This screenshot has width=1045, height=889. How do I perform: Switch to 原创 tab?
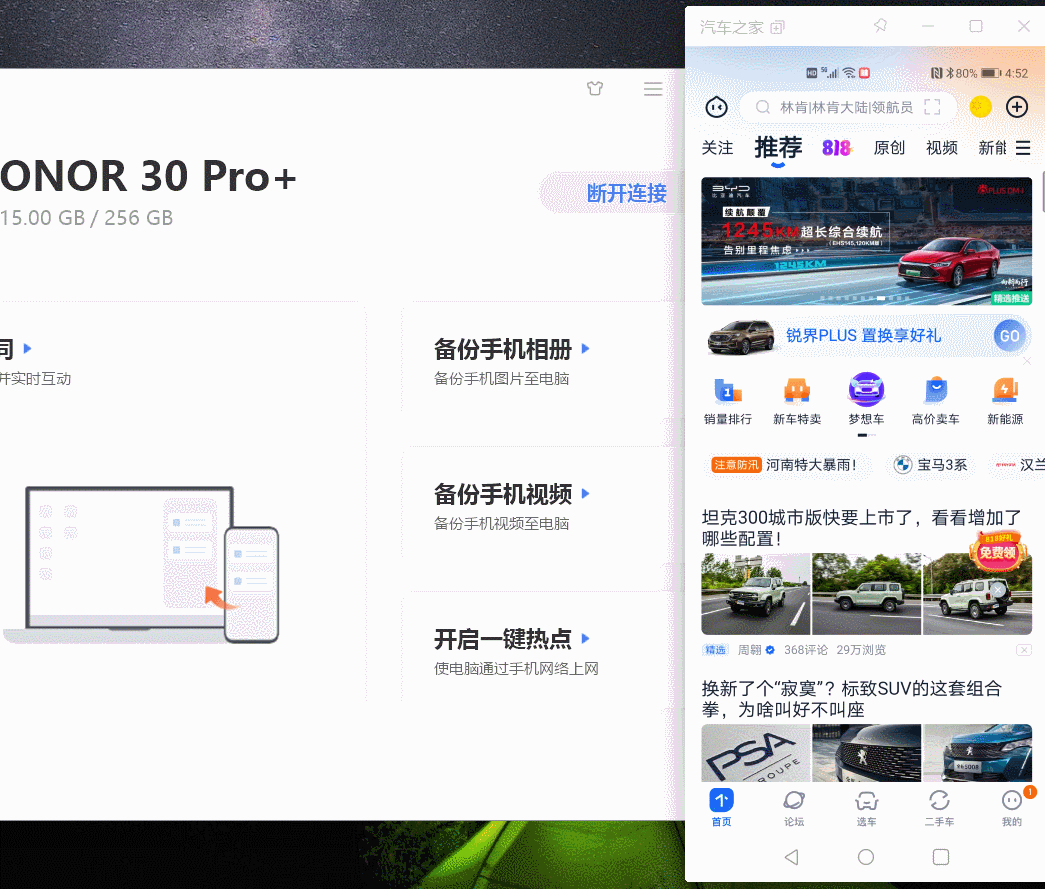889,148
